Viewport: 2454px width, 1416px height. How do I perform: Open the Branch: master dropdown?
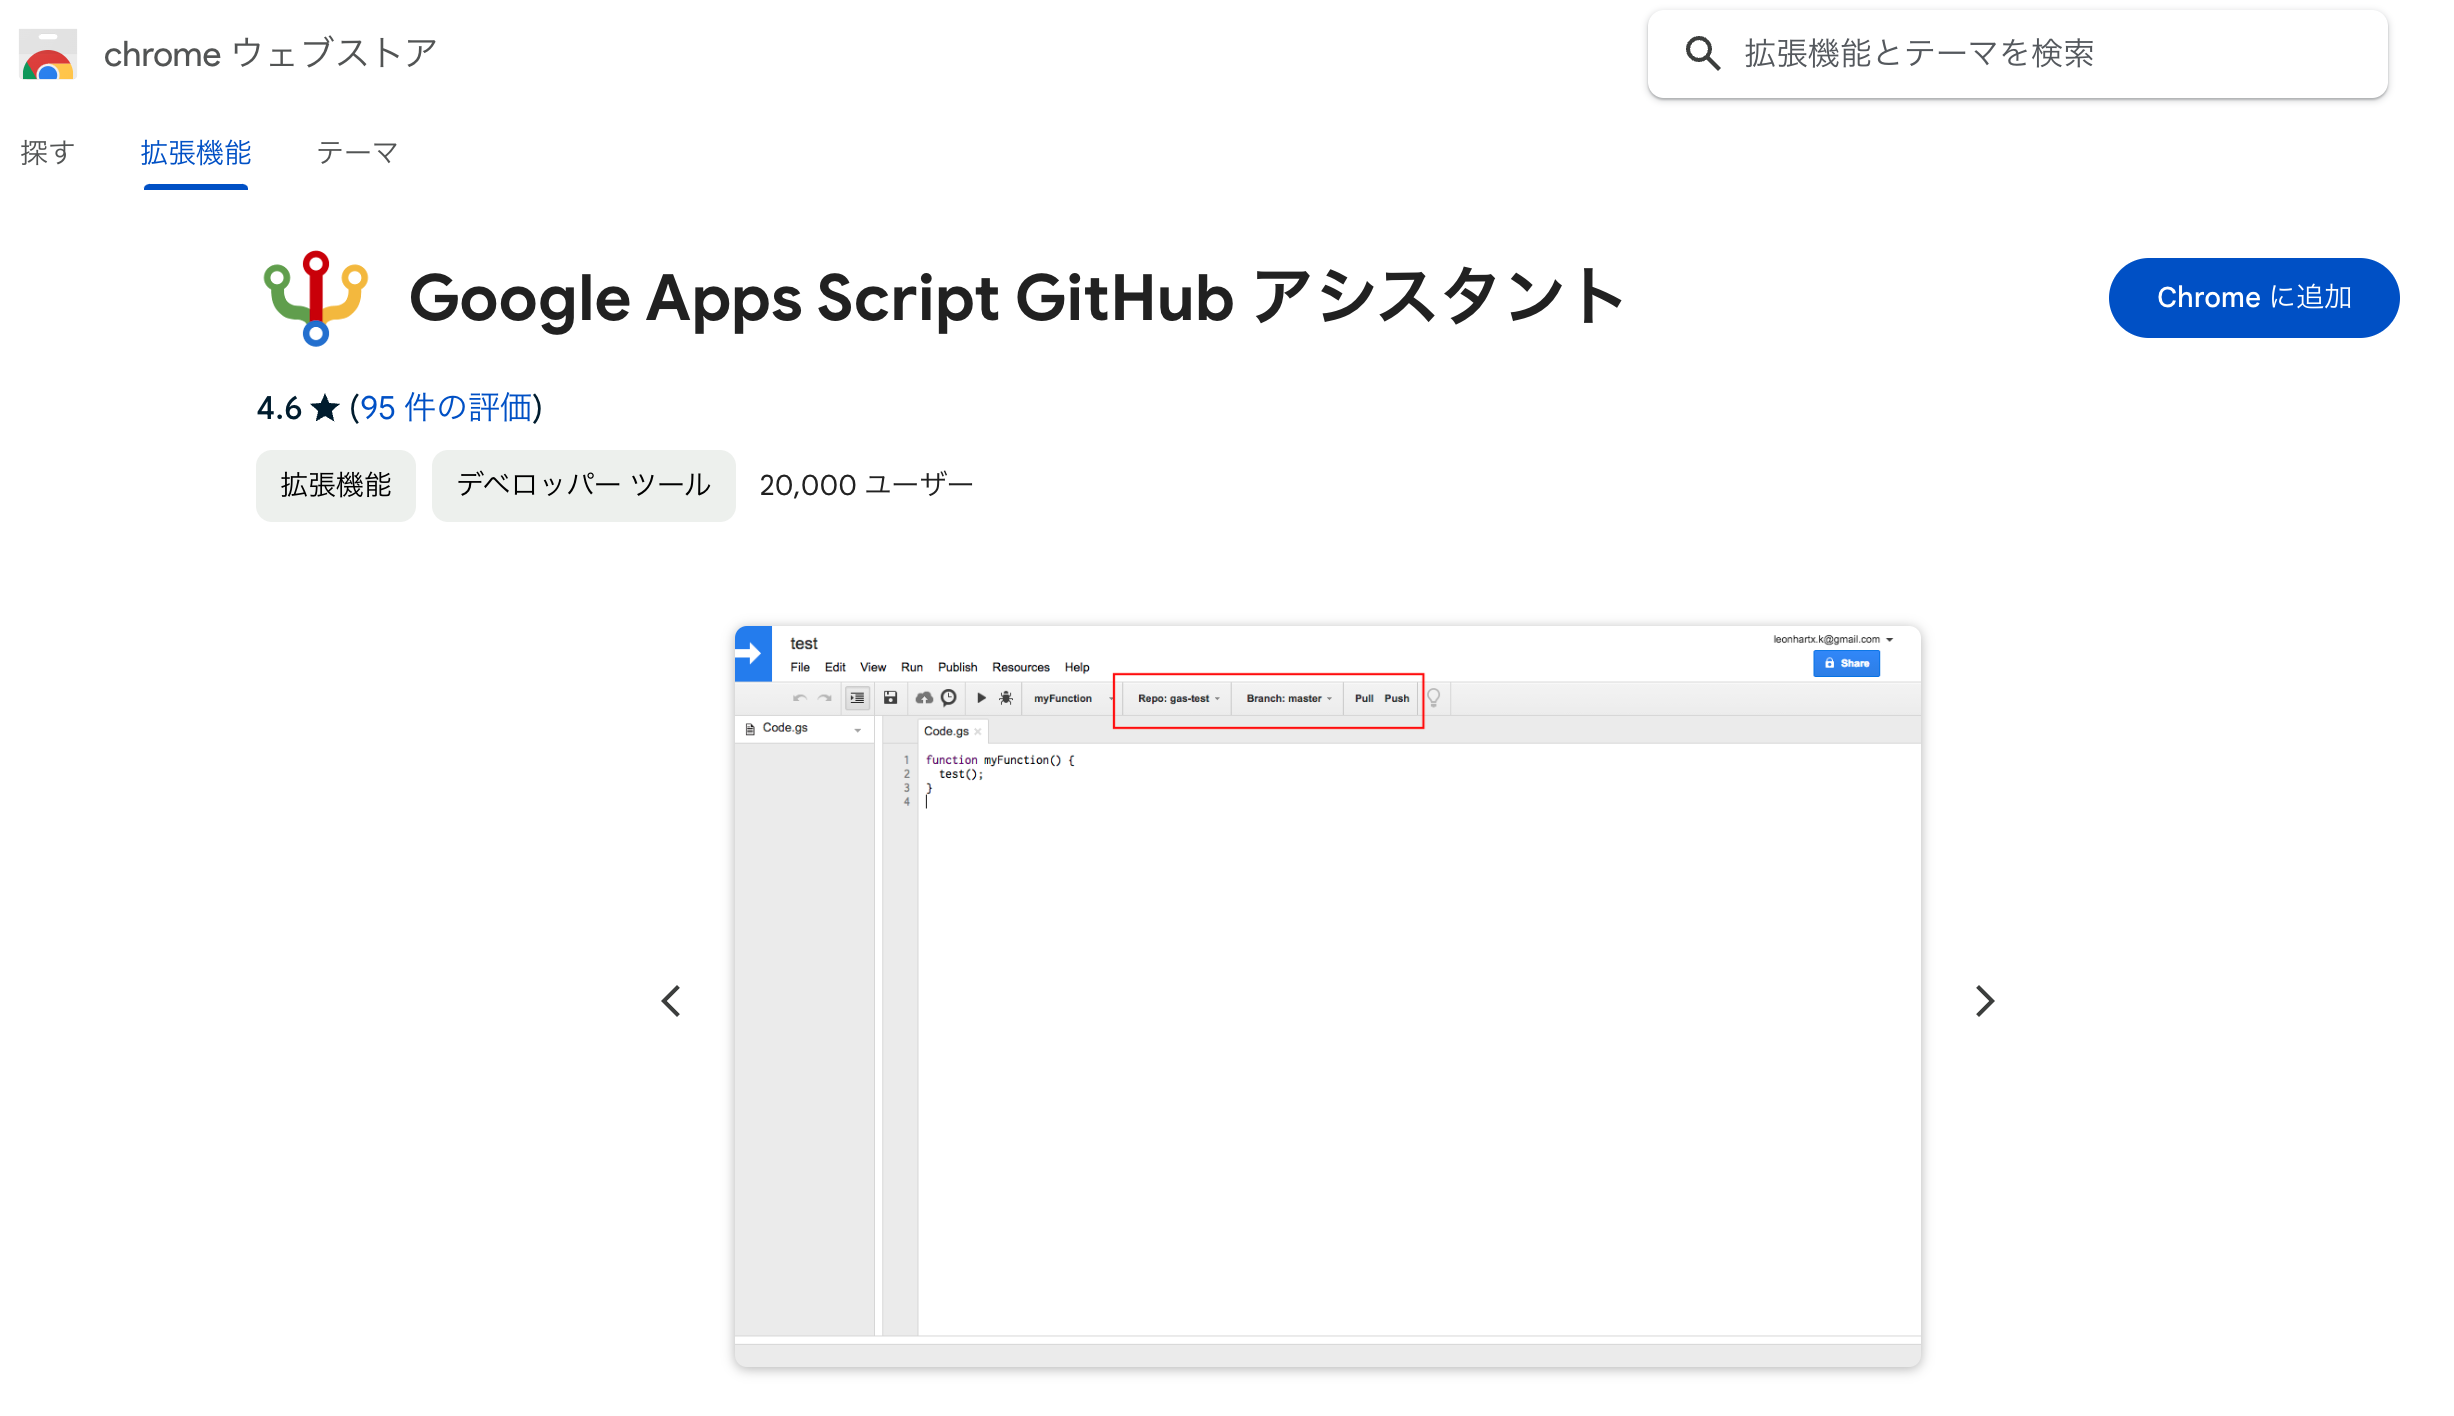pos(1288,698)
